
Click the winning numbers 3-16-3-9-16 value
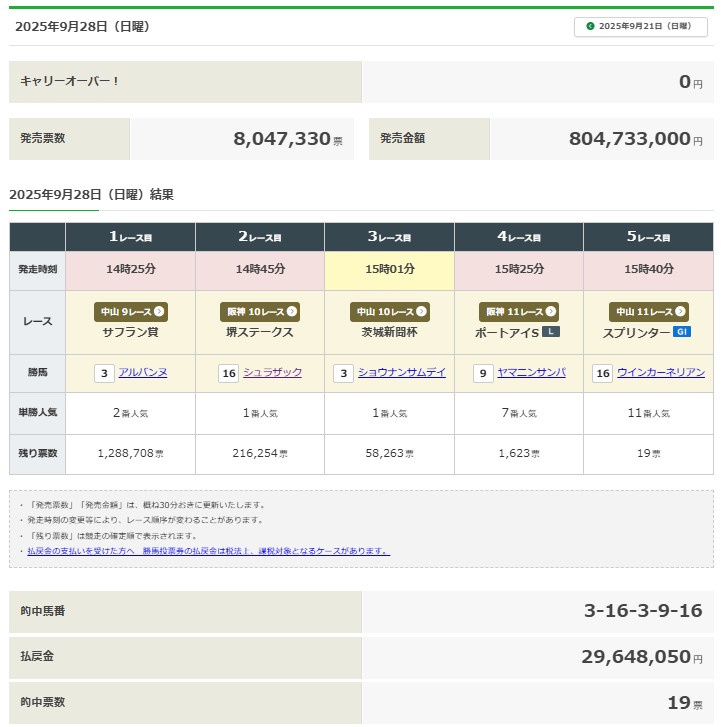click(x=643, y=611)
